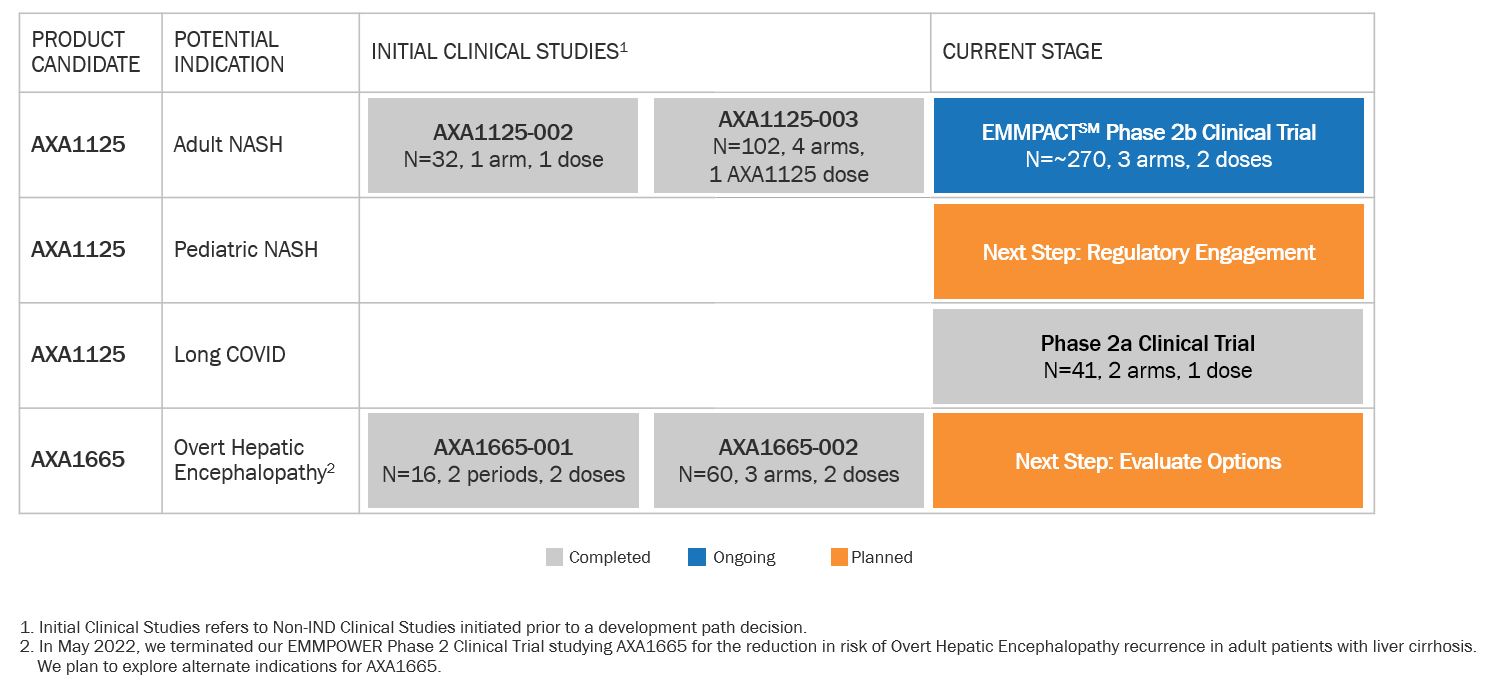The image size is (1493, 689).
Task: Click the gray Completed legend swatch
Action: tap(555, 557)
